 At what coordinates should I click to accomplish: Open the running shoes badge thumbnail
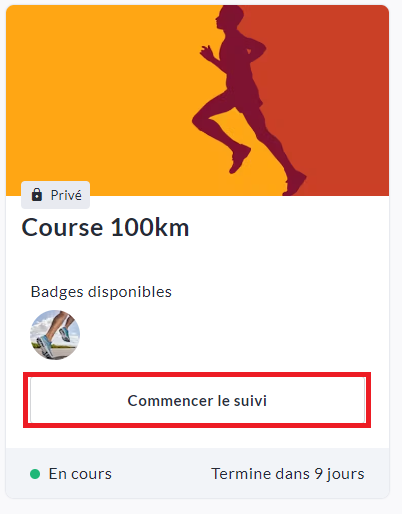[x=55, y=335]
